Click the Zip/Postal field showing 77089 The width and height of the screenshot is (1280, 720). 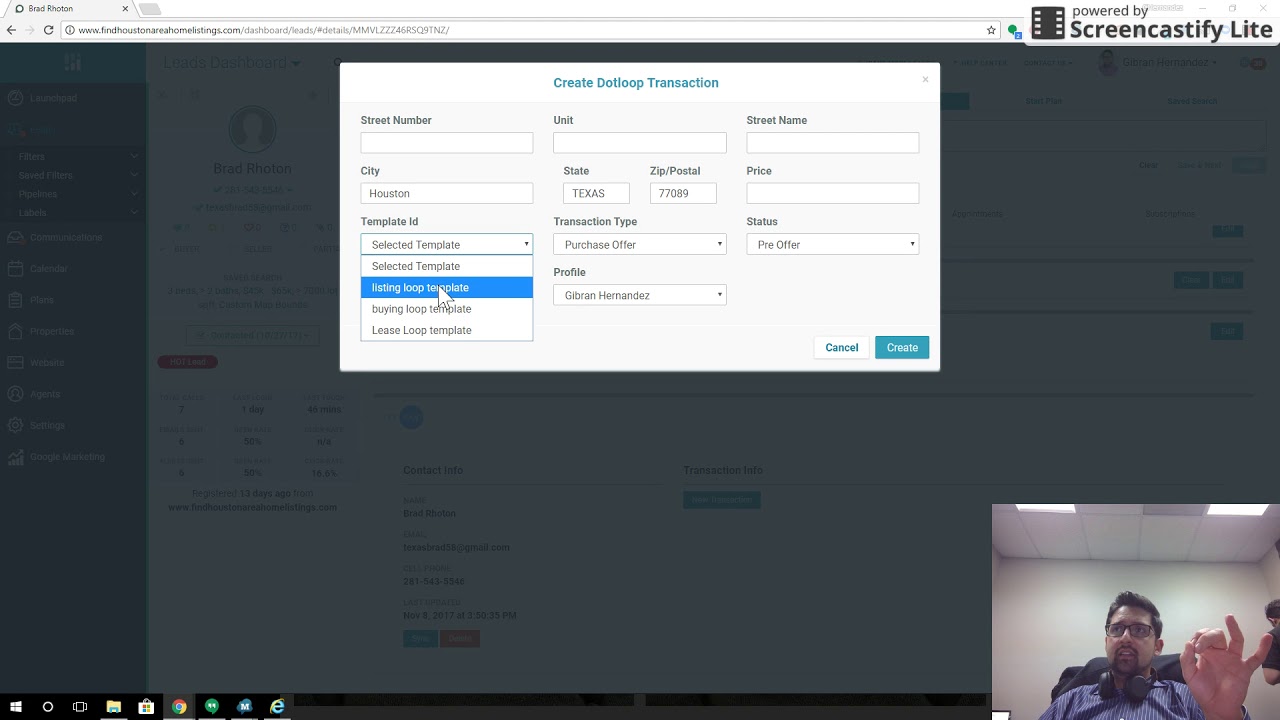click(x=683, y=193)
